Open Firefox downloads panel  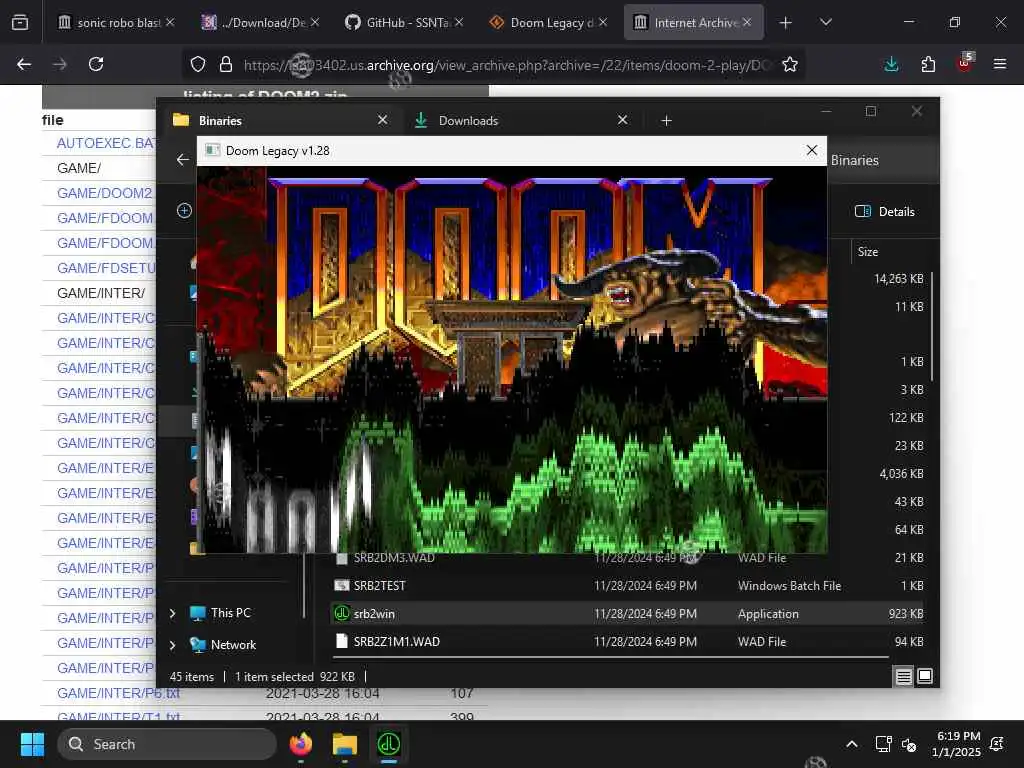click(x=891, y=64)
